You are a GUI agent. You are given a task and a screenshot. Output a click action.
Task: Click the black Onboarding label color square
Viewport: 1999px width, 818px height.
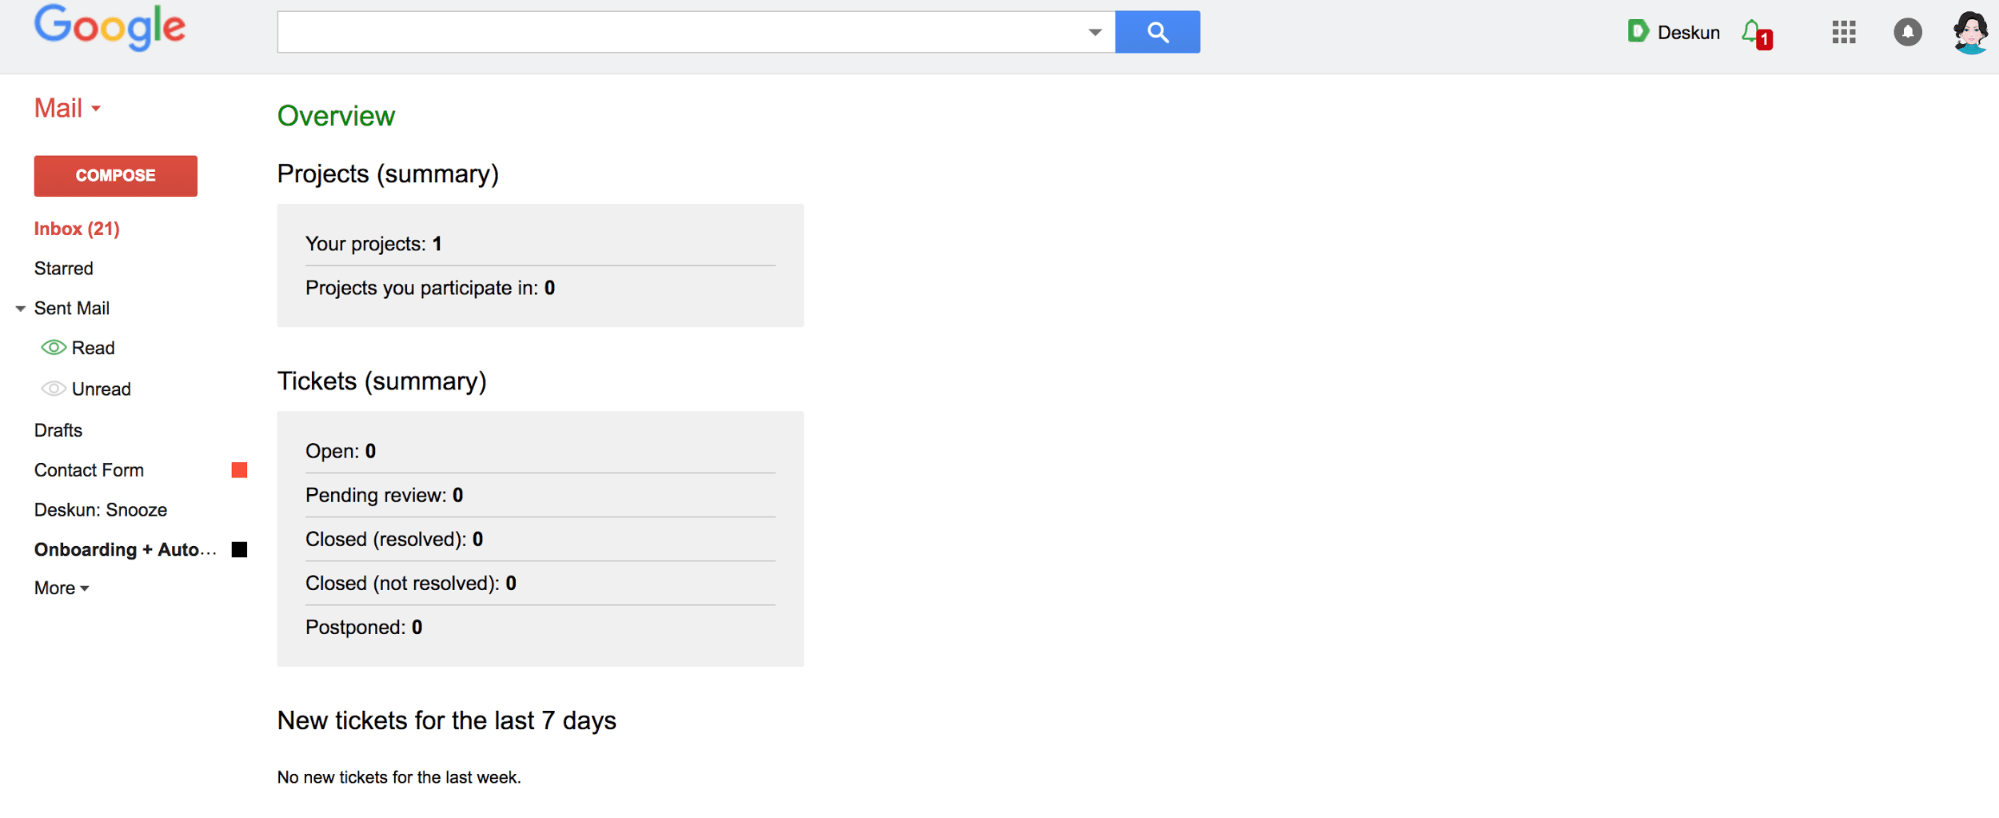239,549
